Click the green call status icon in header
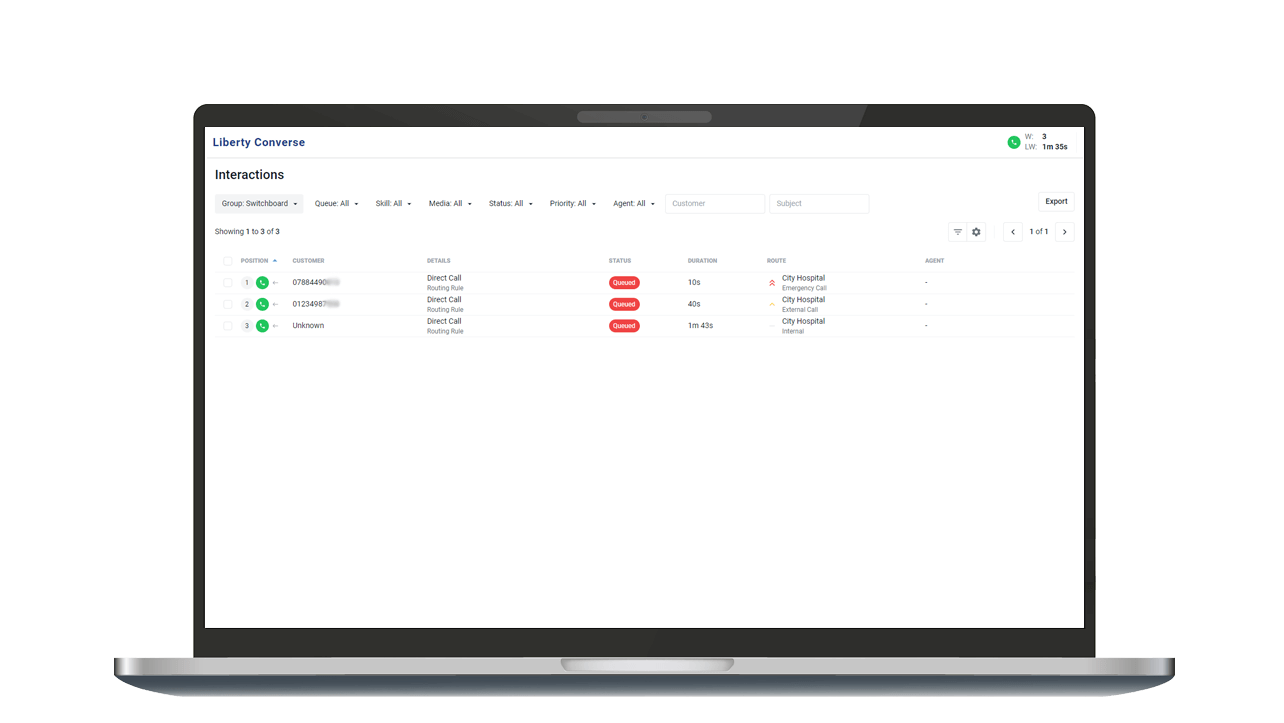1284x723 pixels. pyautogui.click(x=1013, y=142)
